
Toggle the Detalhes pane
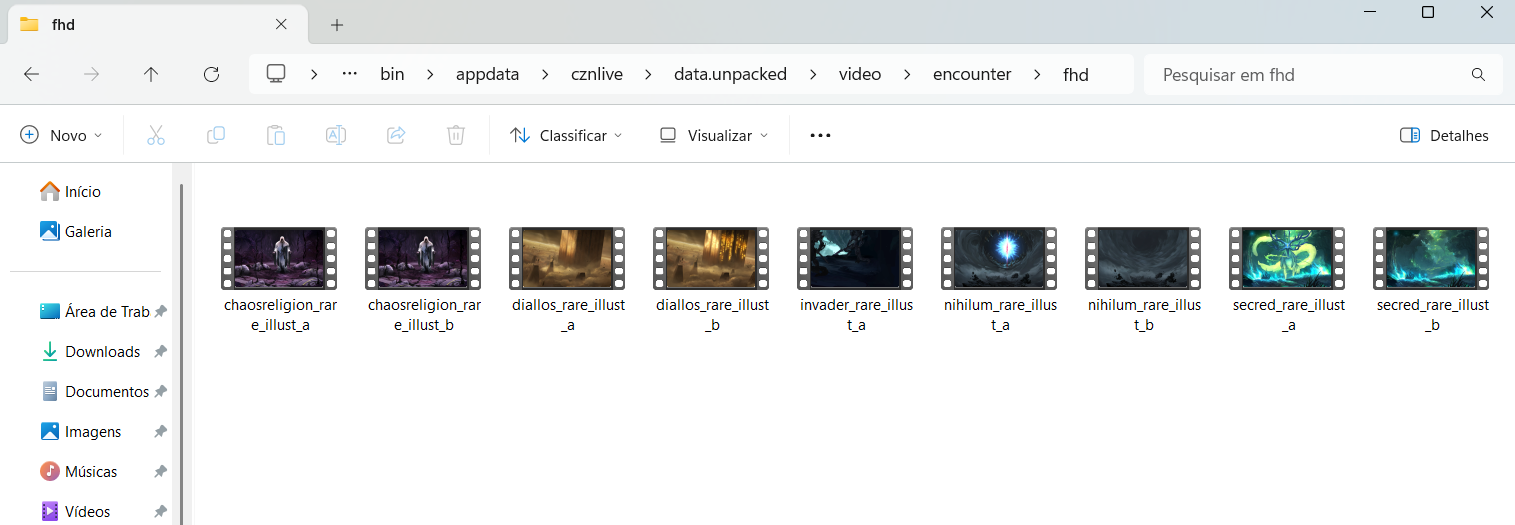point(1444,135)
